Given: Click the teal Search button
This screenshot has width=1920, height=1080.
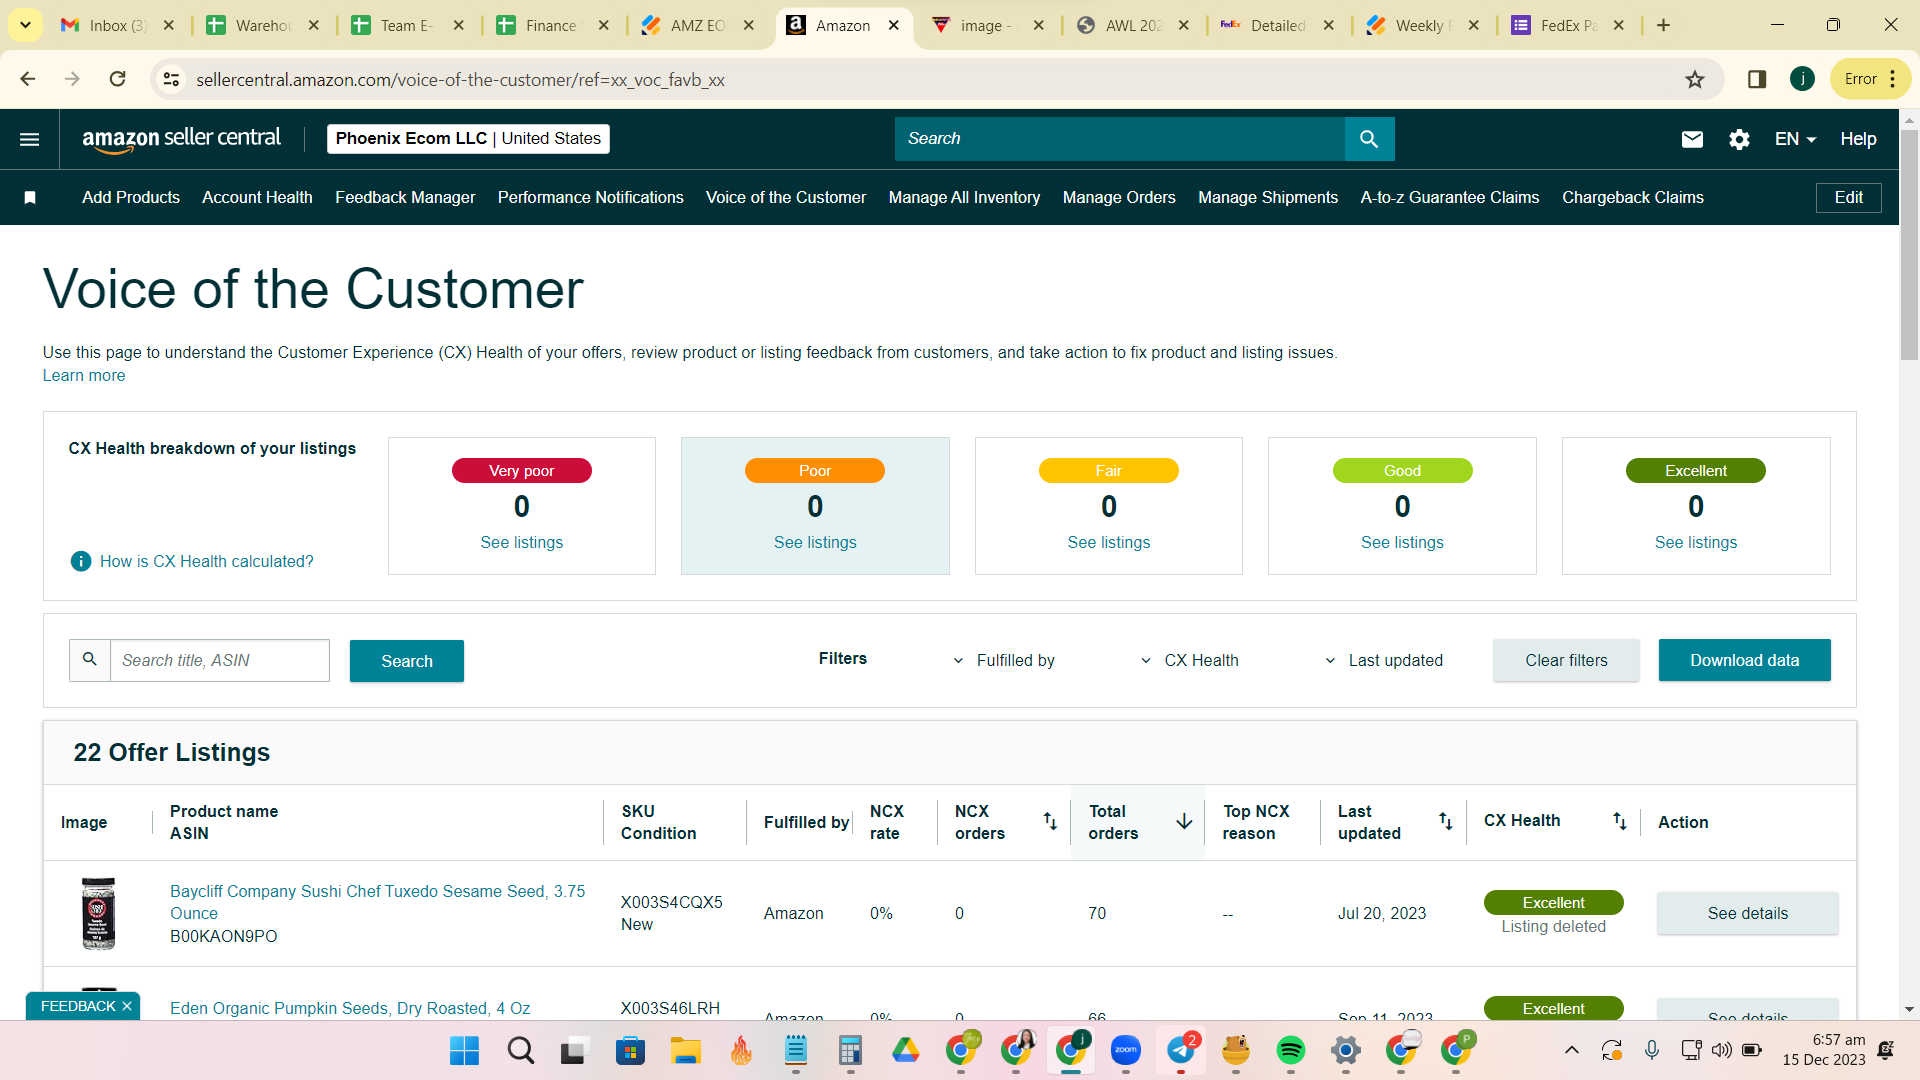Looking at the screenshot, I should click(x=407, y=661).
